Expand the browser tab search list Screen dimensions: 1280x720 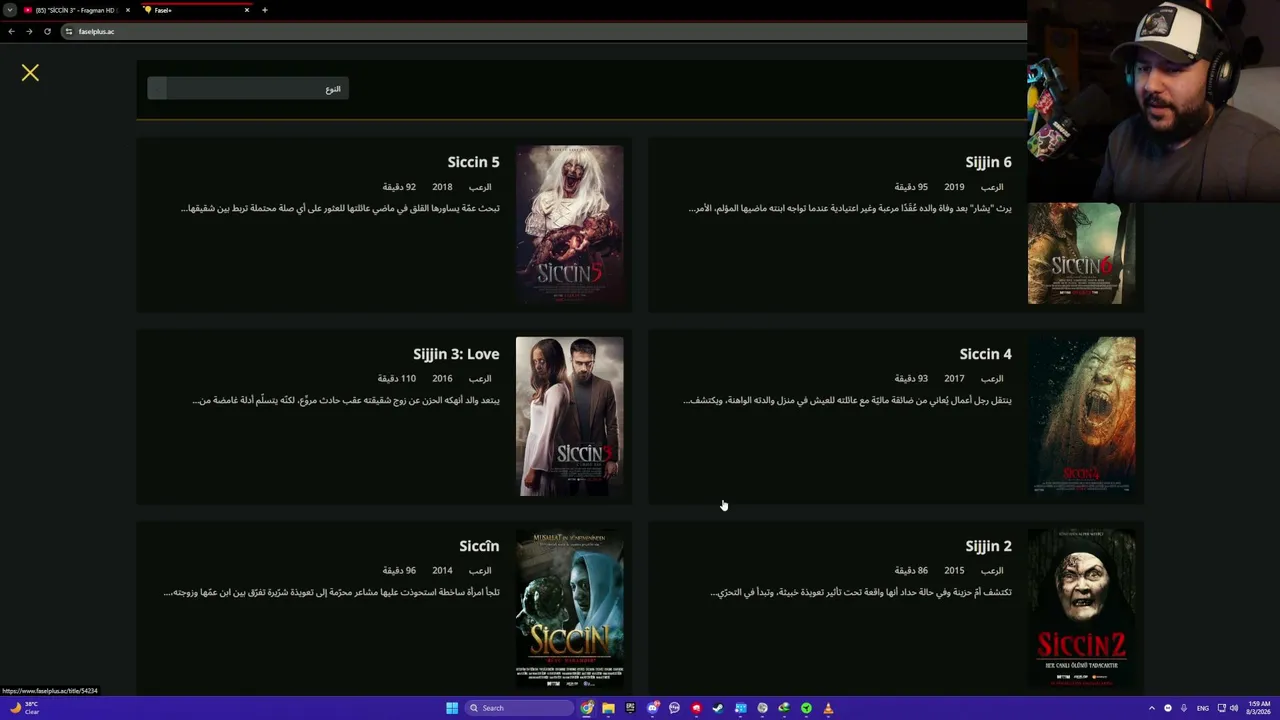click(10, 10)
